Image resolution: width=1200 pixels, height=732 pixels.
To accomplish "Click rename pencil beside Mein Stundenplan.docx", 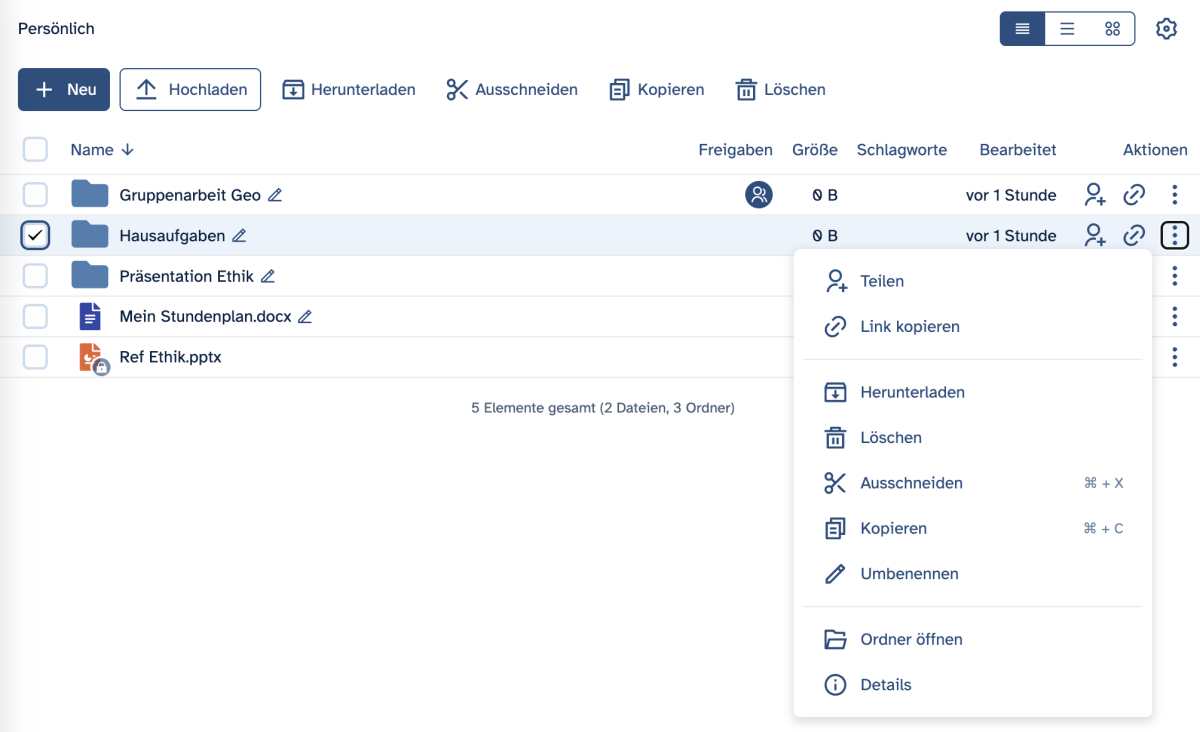I will point(305,317).
